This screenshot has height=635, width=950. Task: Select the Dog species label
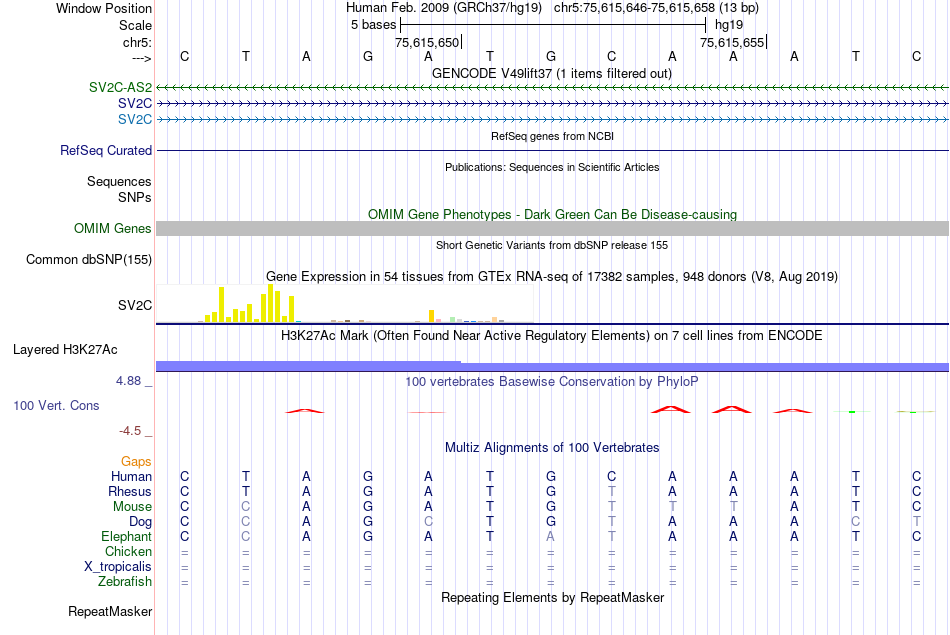coord(140,521)
